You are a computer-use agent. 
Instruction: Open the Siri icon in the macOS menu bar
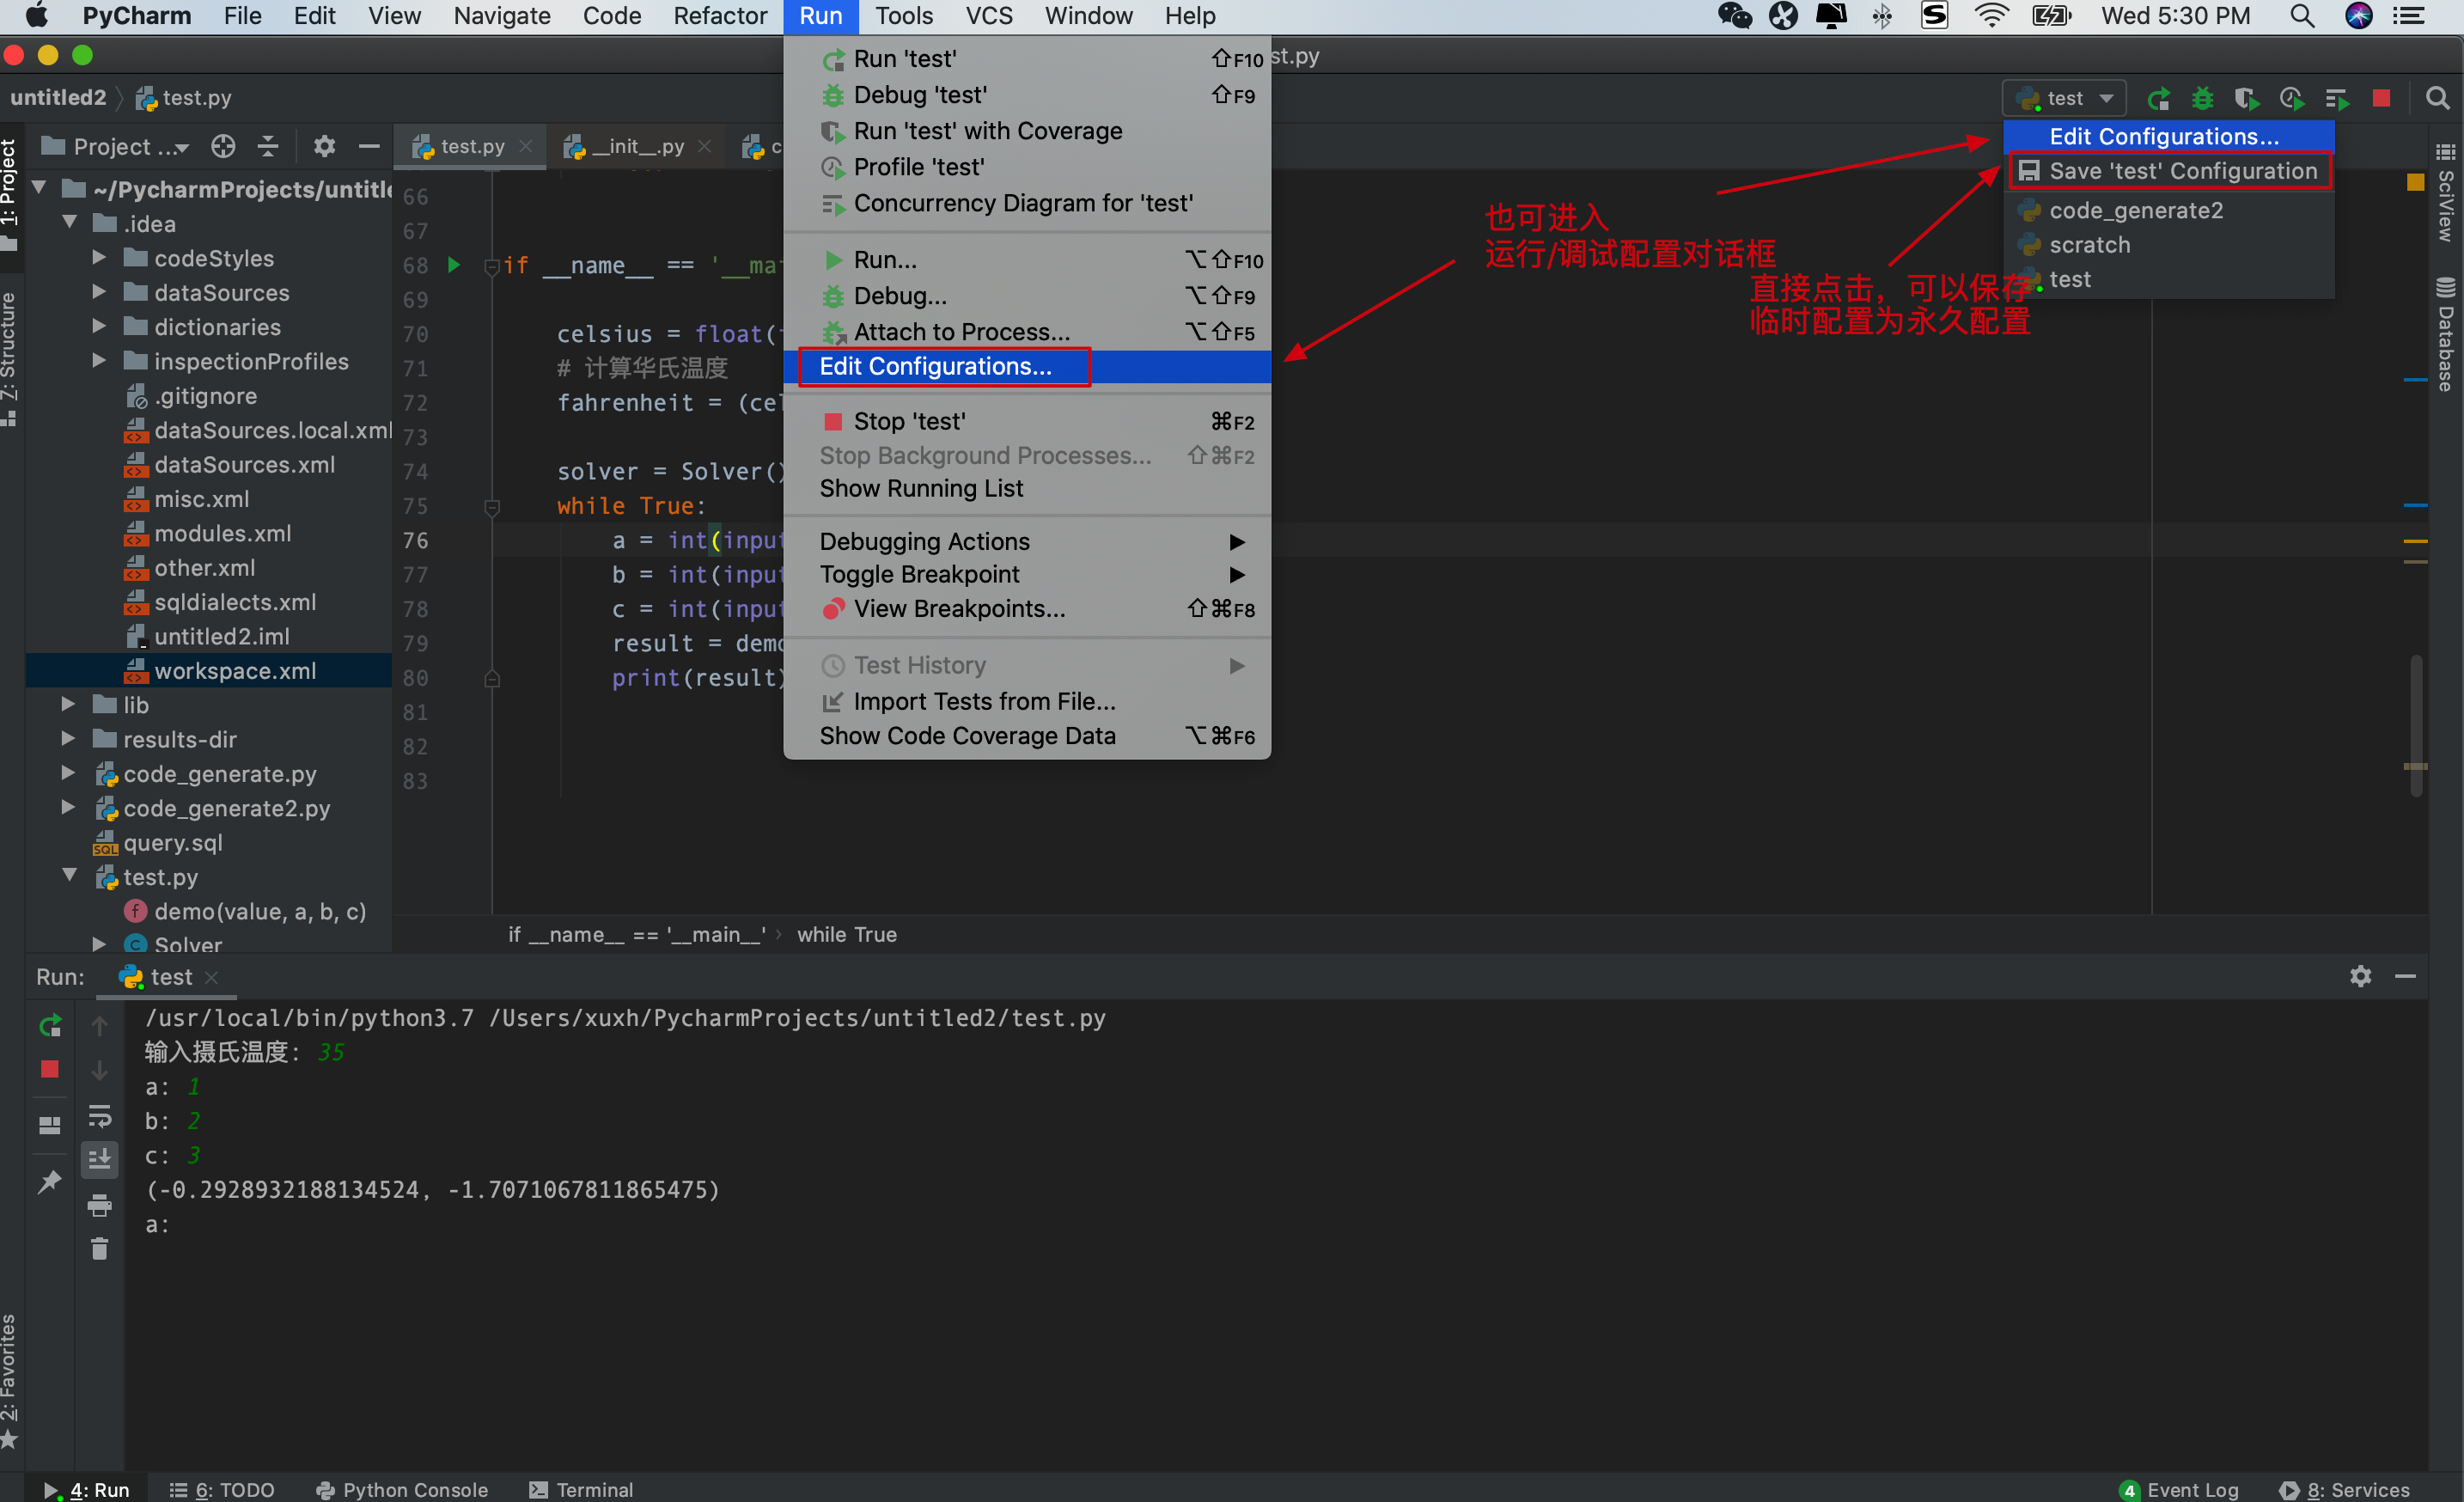coord(2359,16)
